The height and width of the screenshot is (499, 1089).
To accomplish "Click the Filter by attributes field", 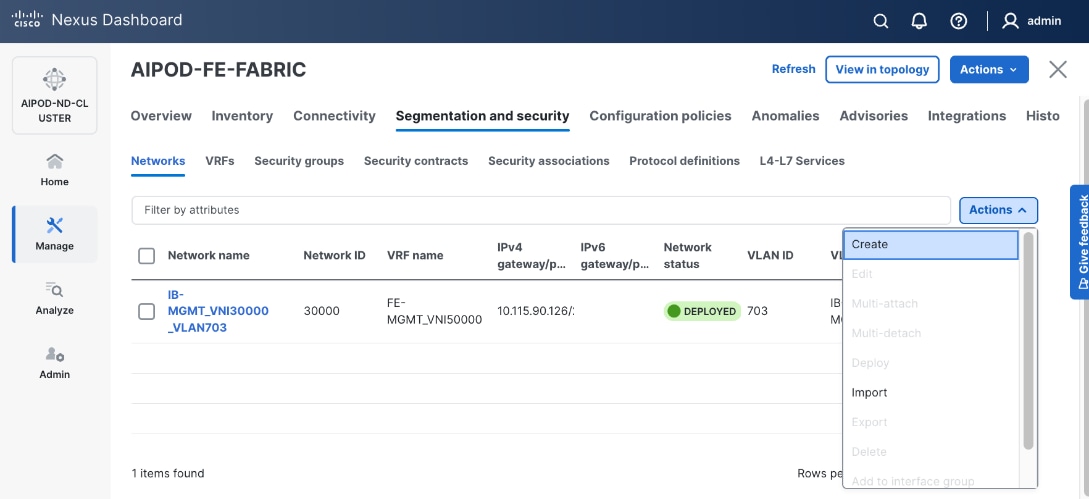I will tap(540, 210).
